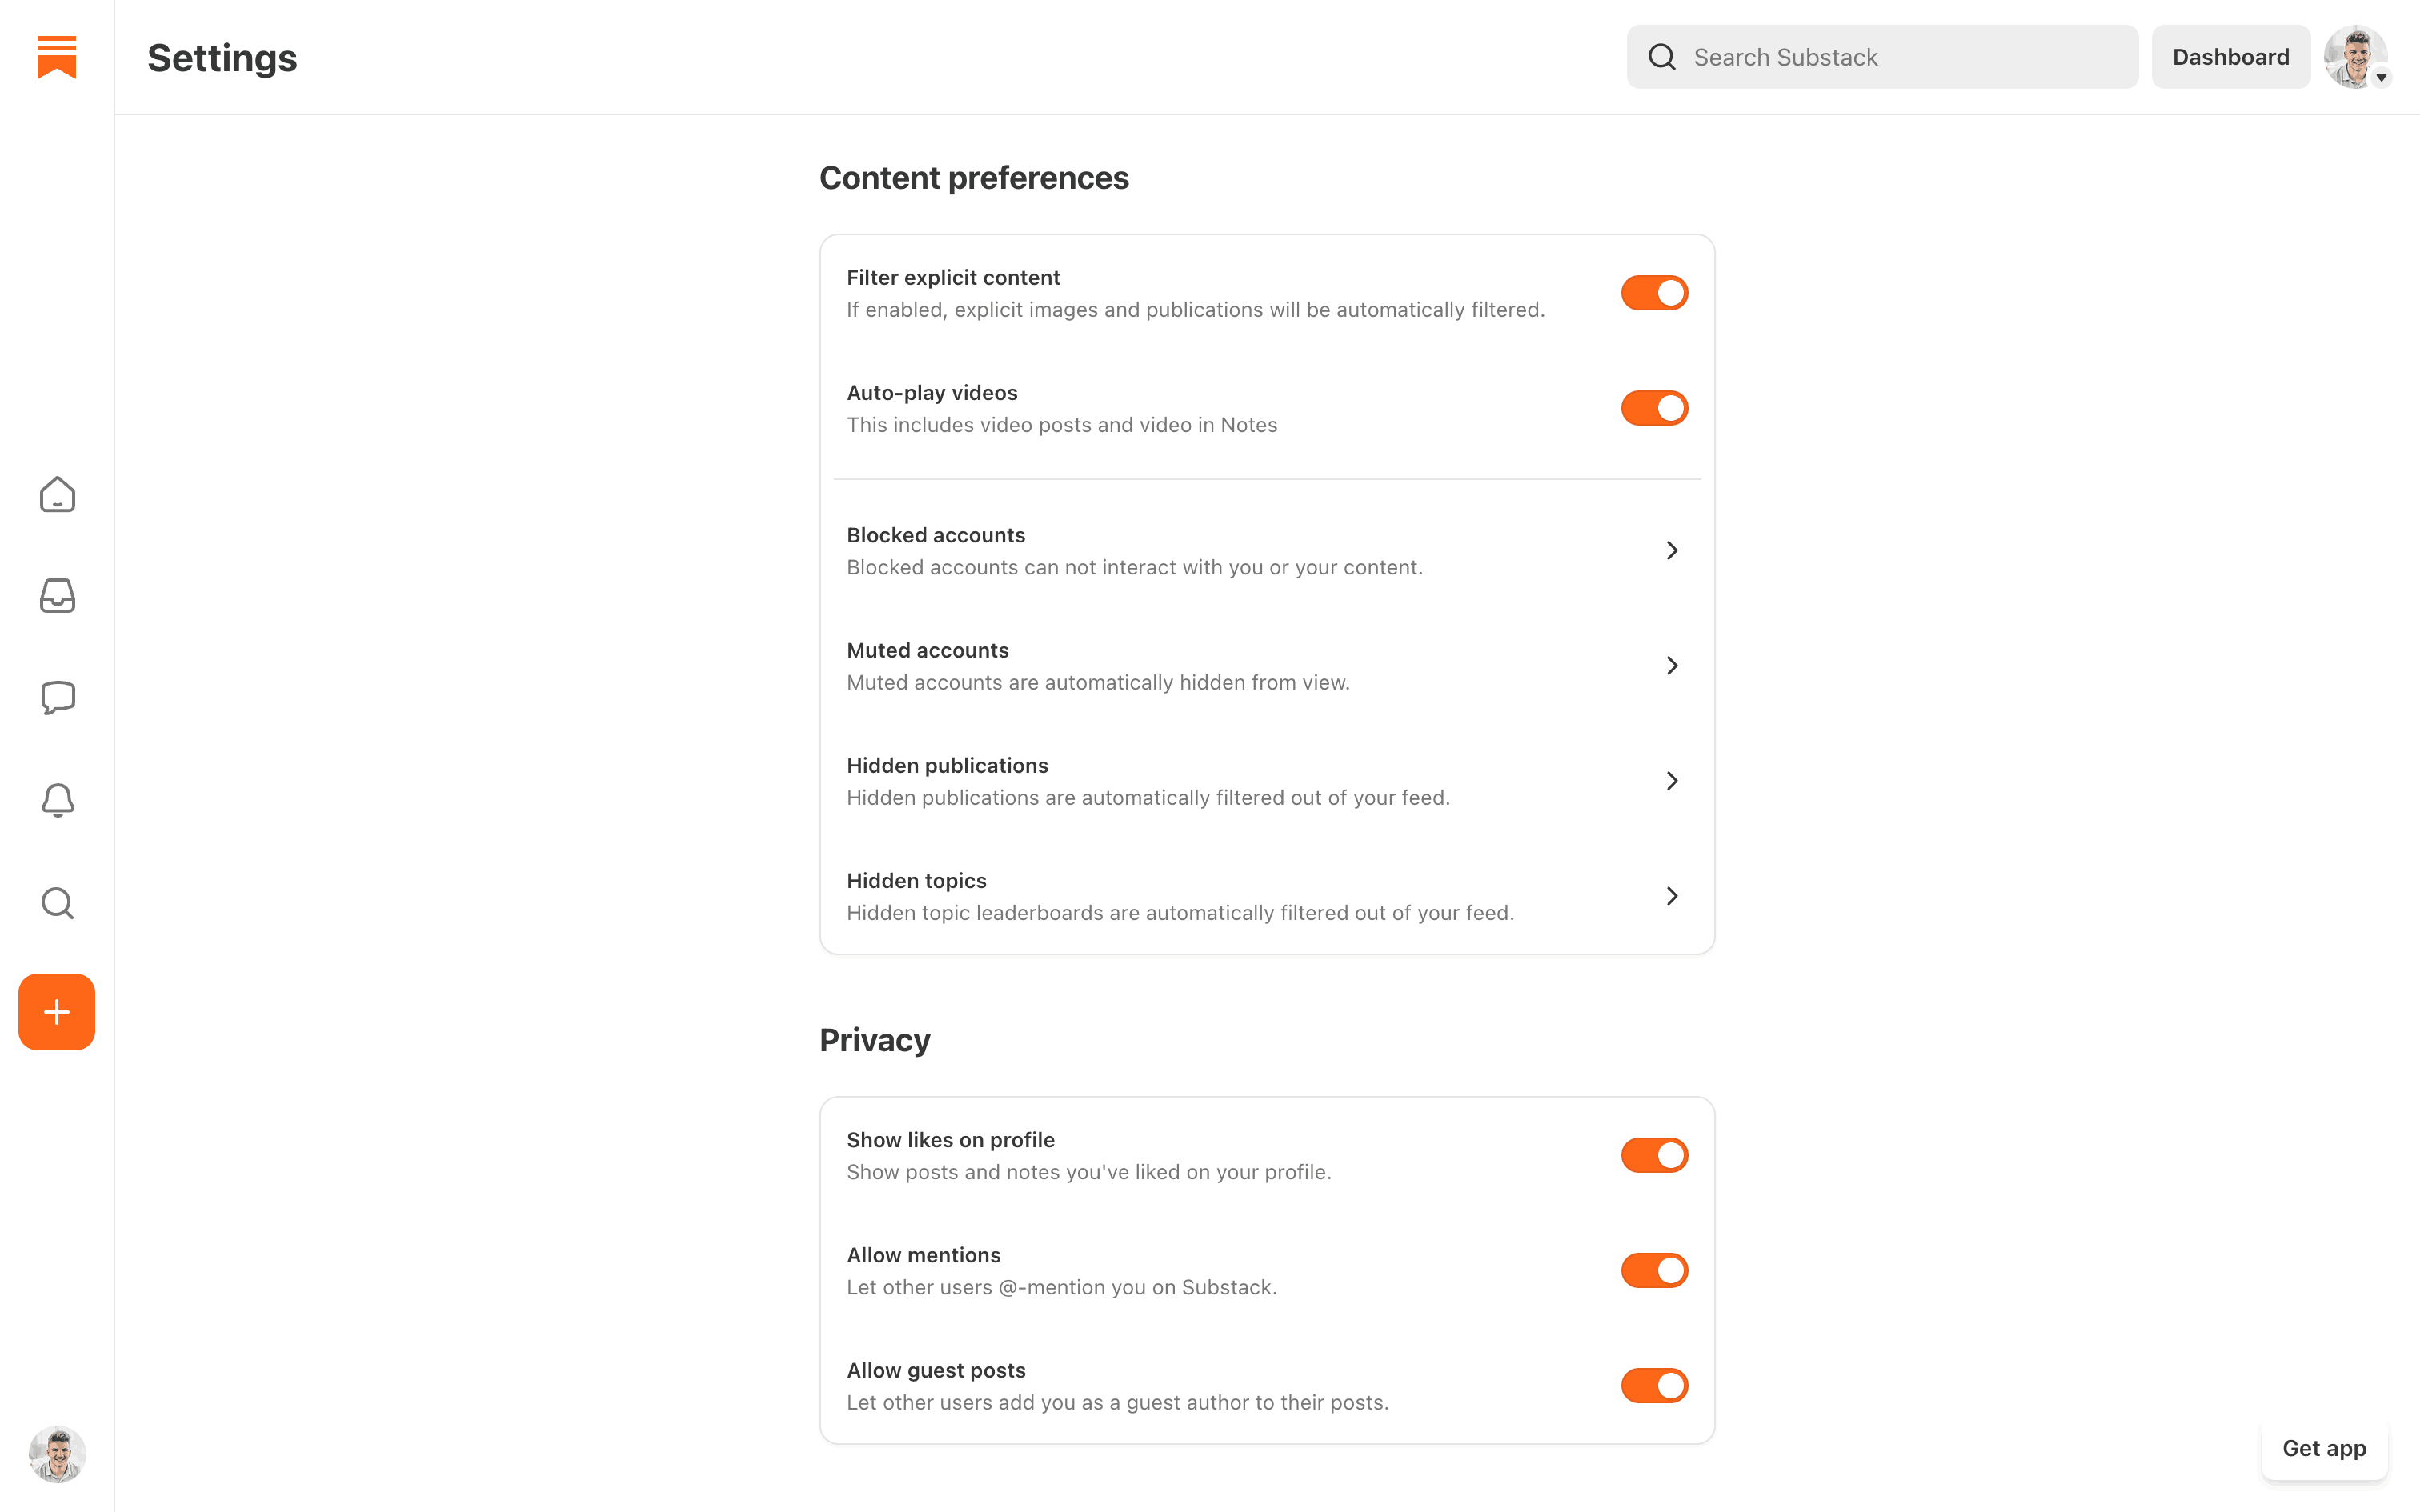The width and height of the screenshot is (2420, 1512).
Task: Open Activity notifications bell
Action: click(57, 800)
